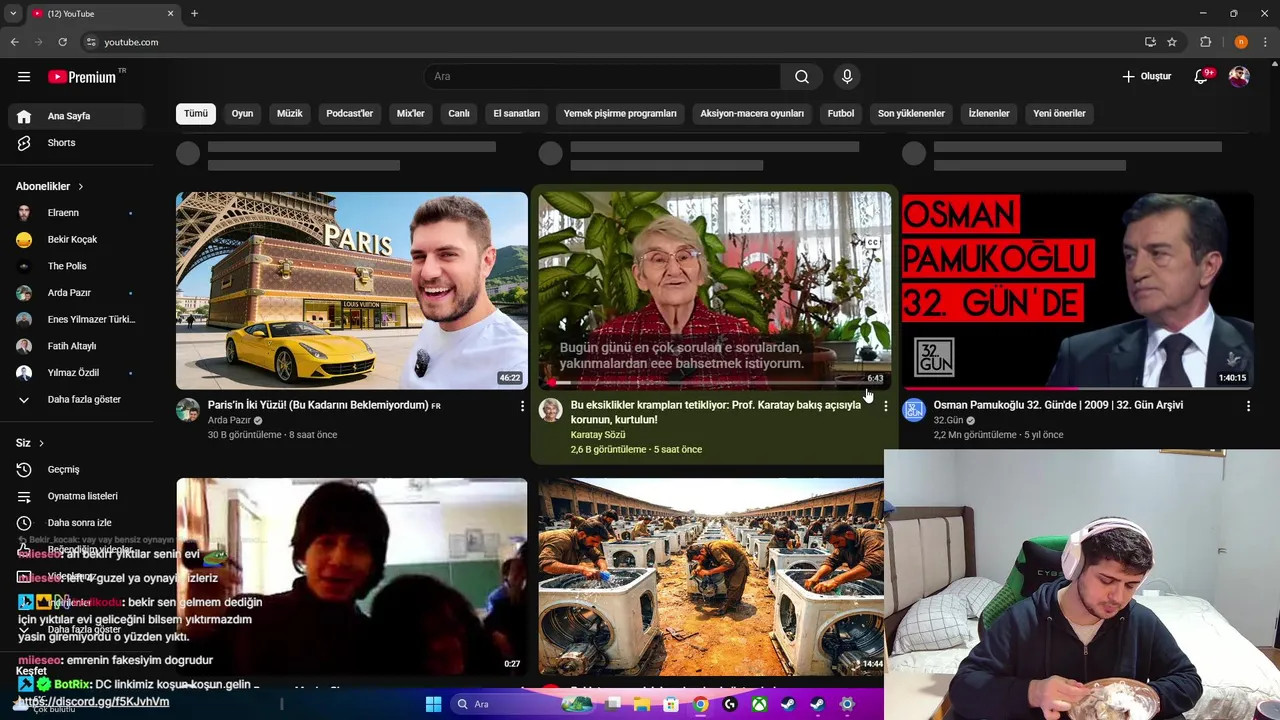The image size is (1280, 720).
Task: Expand subscriptions with Daha fazla göster
Action: pyautogui.click(x=76, y=400)
